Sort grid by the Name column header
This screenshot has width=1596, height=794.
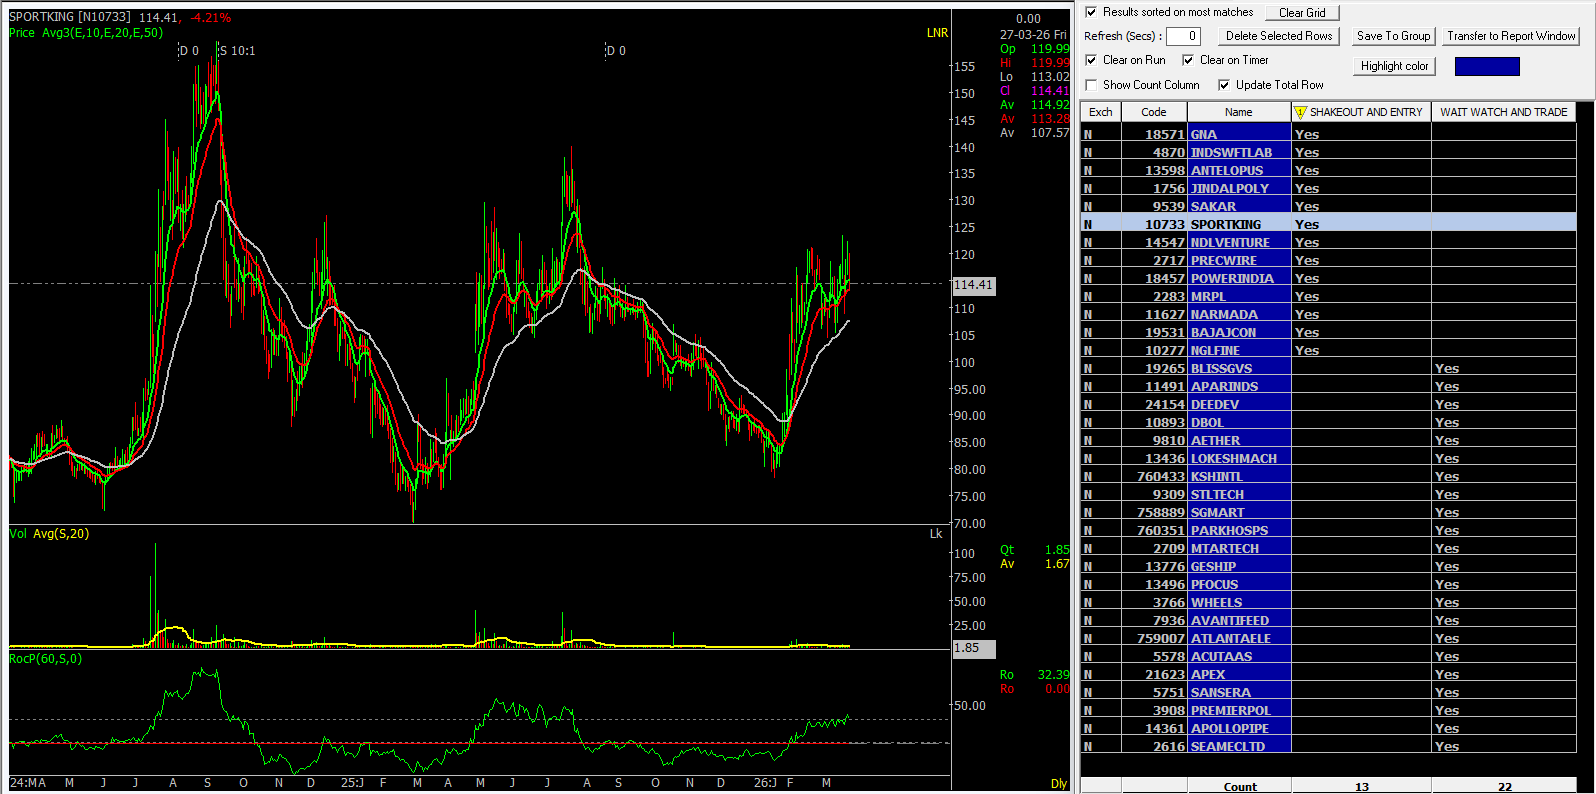pyautogui.click(x=1238, y=113)
